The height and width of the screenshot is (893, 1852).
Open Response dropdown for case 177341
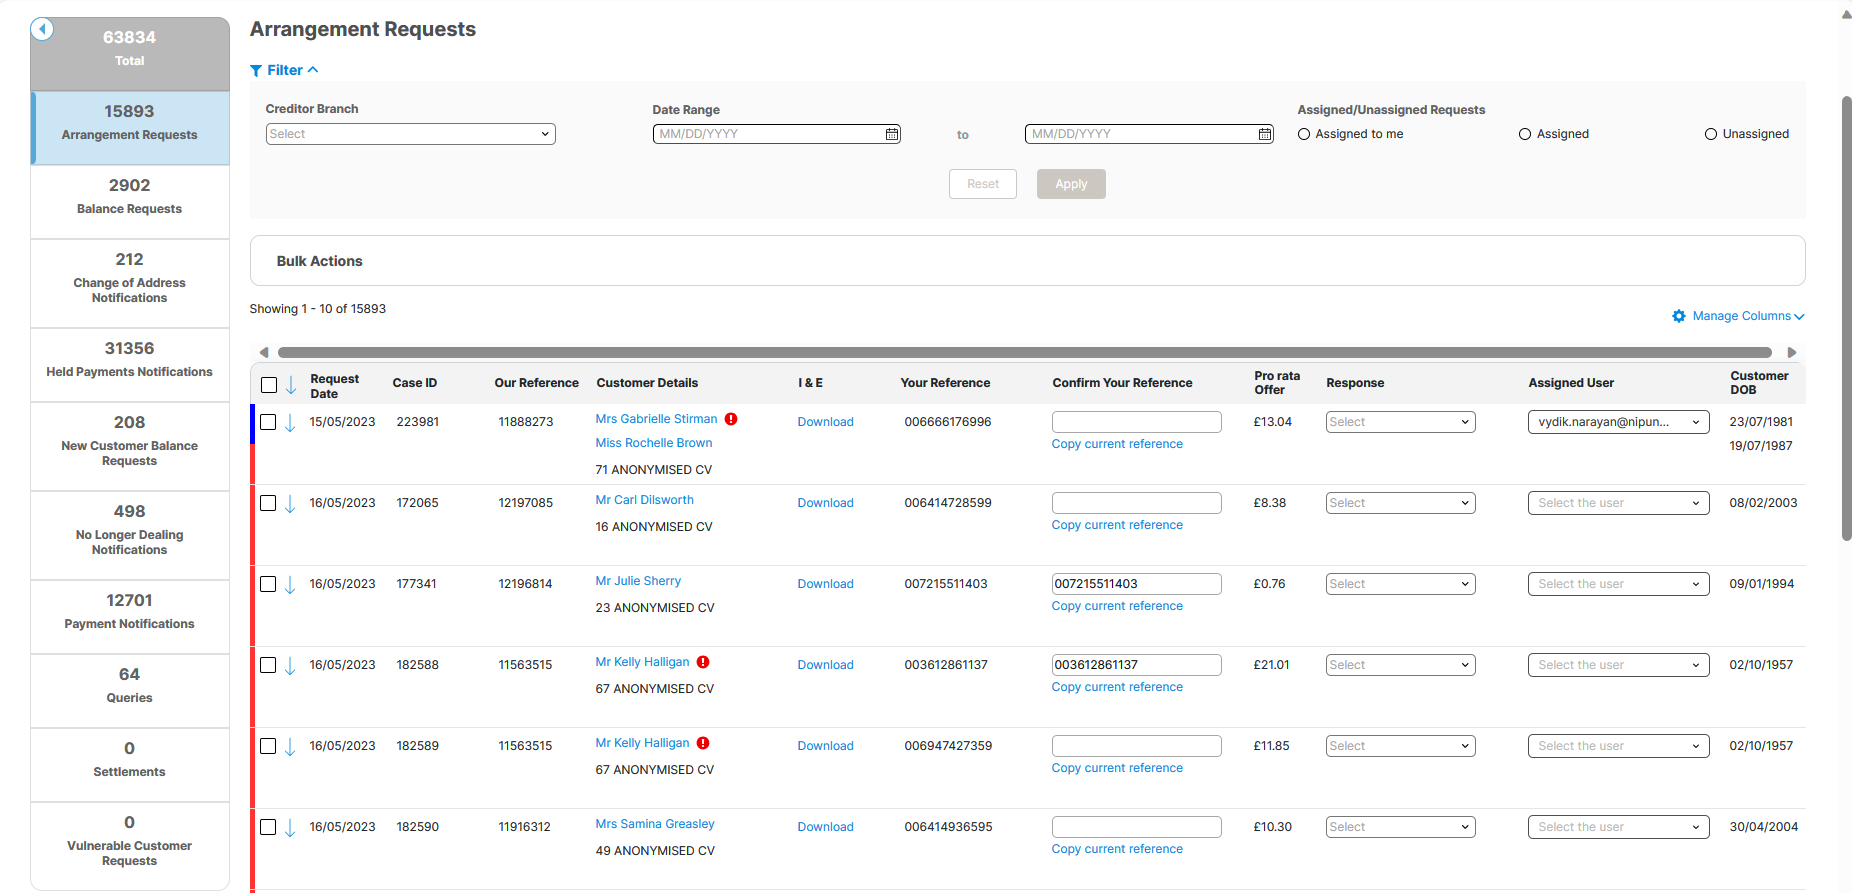pos(1399,584)
